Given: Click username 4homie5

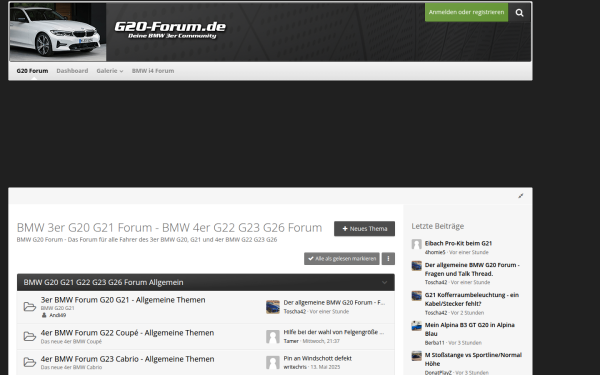Looking at the screenshot, I should [x=435, y=252].
